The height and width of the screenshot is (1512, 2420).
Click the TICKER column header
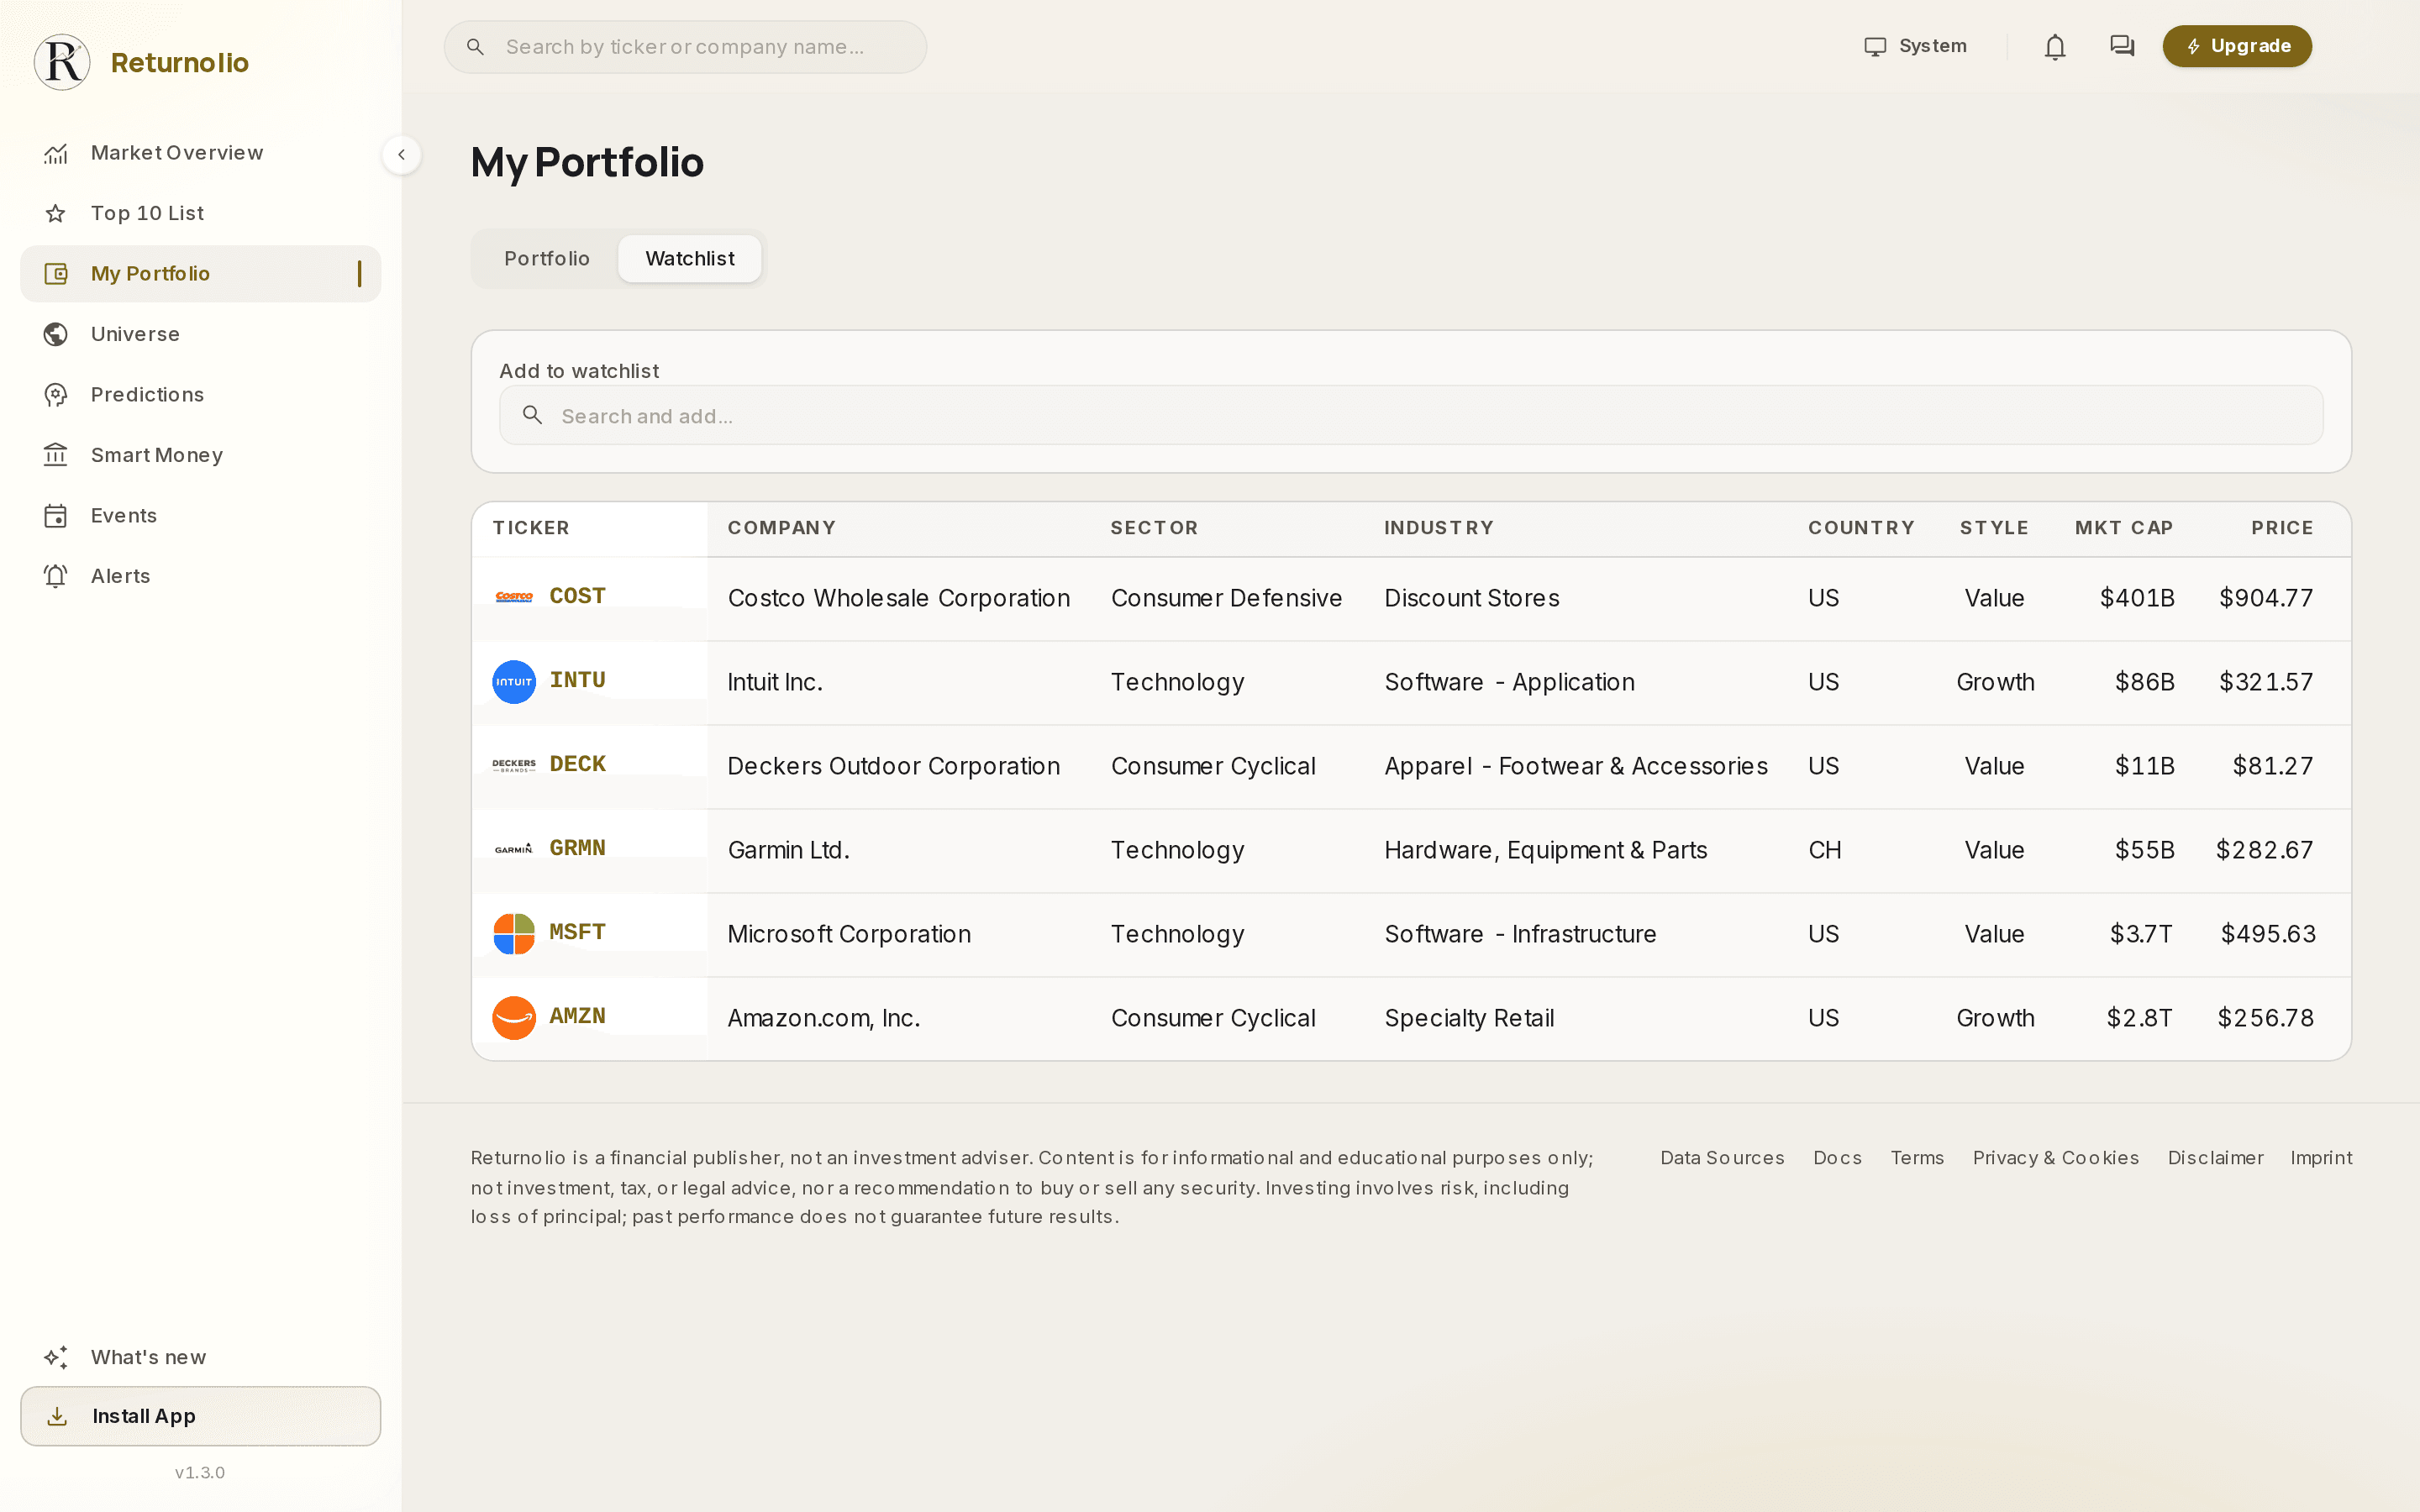pos(531,528)
